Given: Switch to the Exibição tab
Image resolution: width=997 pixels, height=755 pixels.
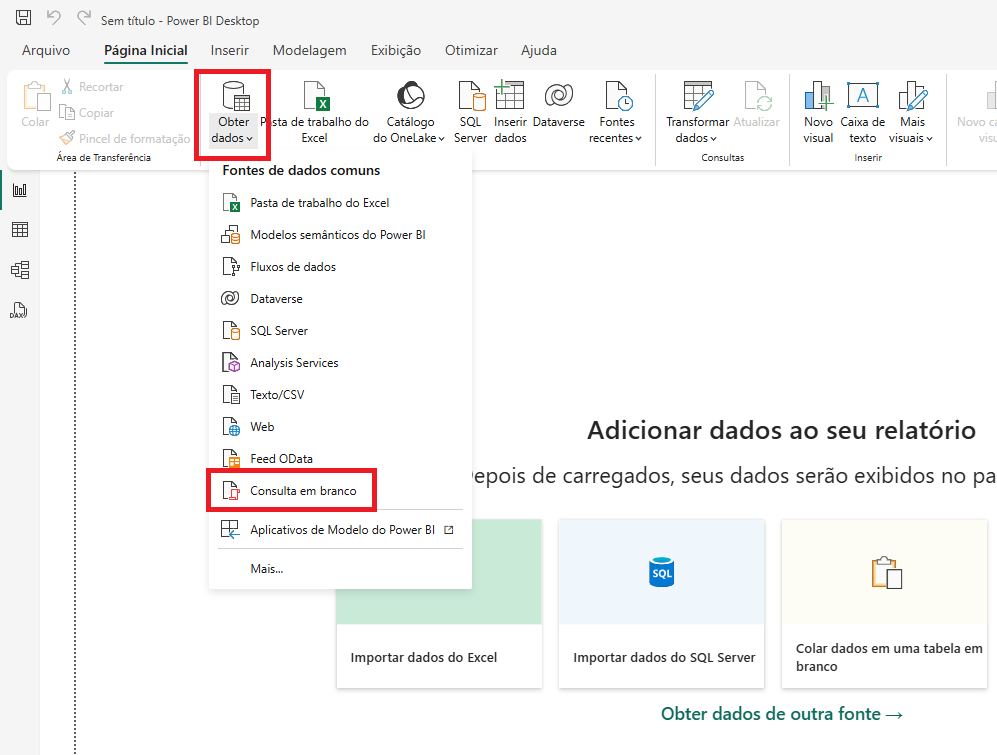Looking at the screenshot, I should [395, 50].
